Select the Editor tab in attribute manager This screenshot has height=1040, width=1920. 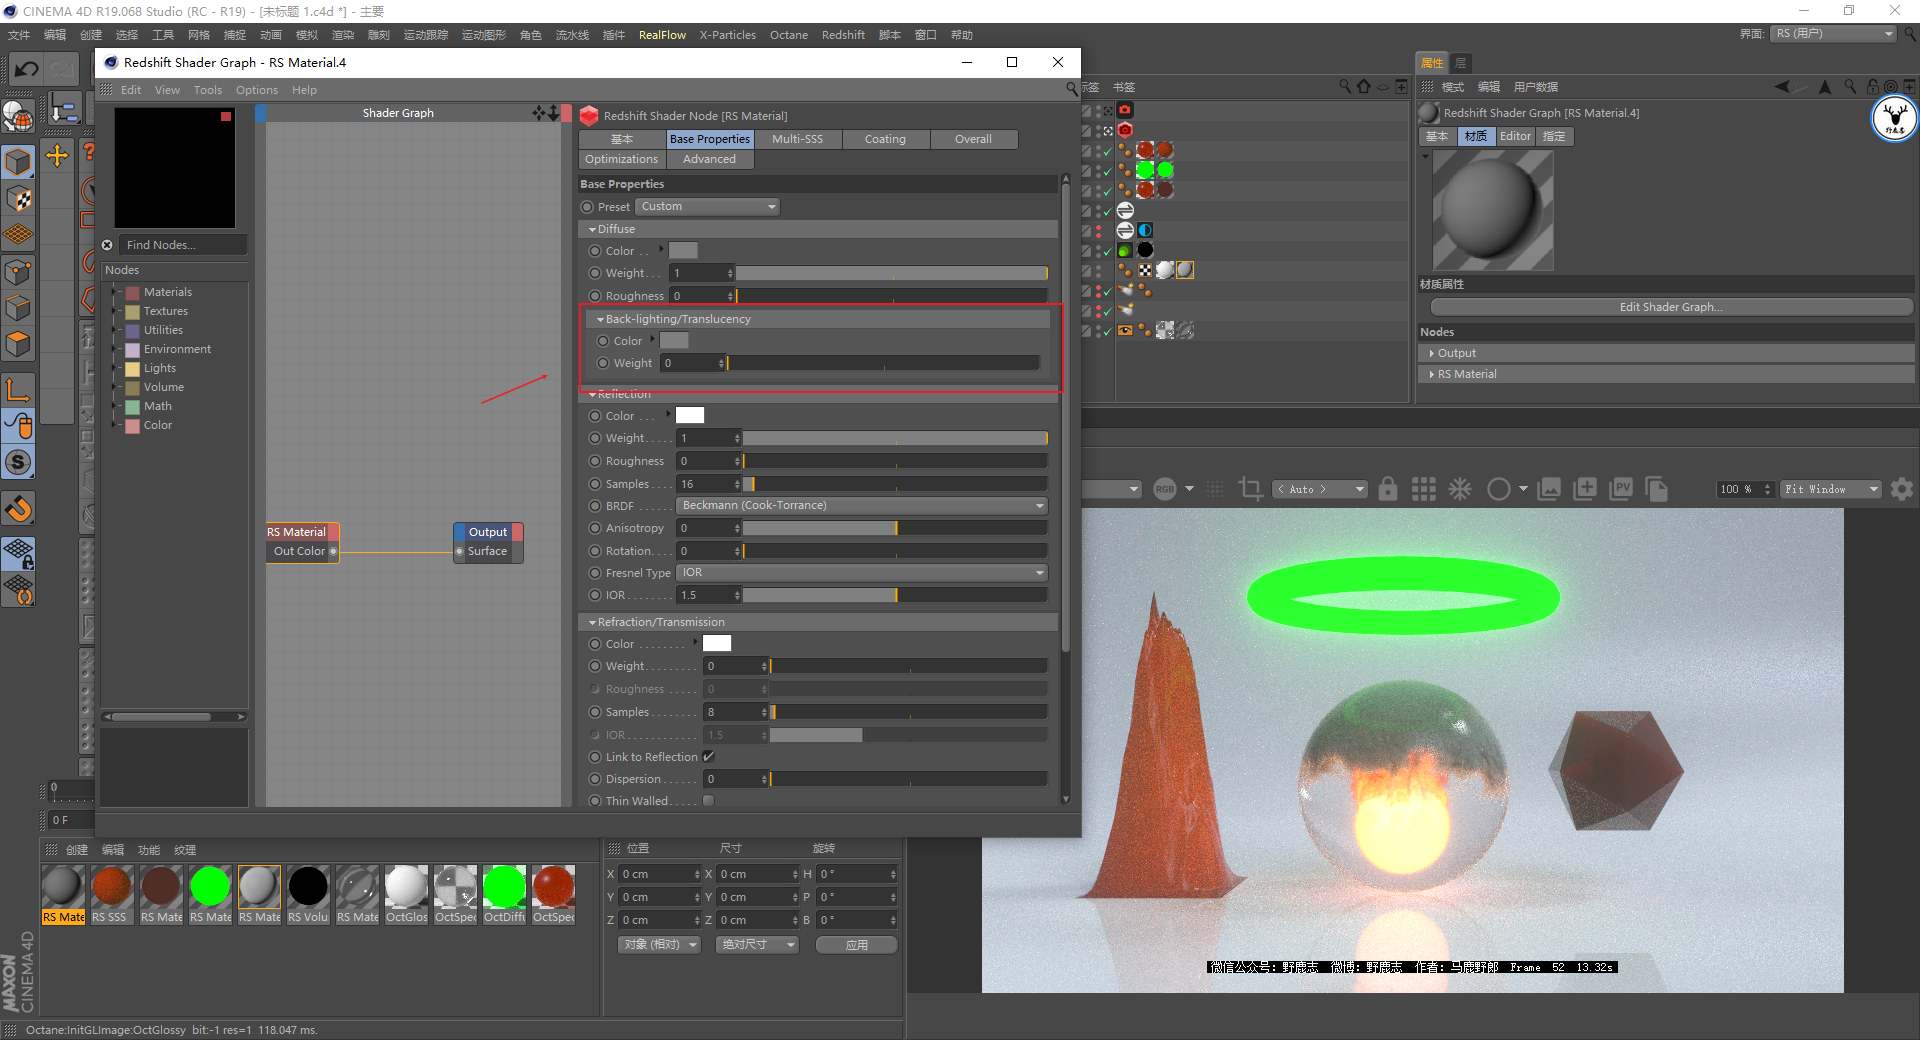[1515, 136]
